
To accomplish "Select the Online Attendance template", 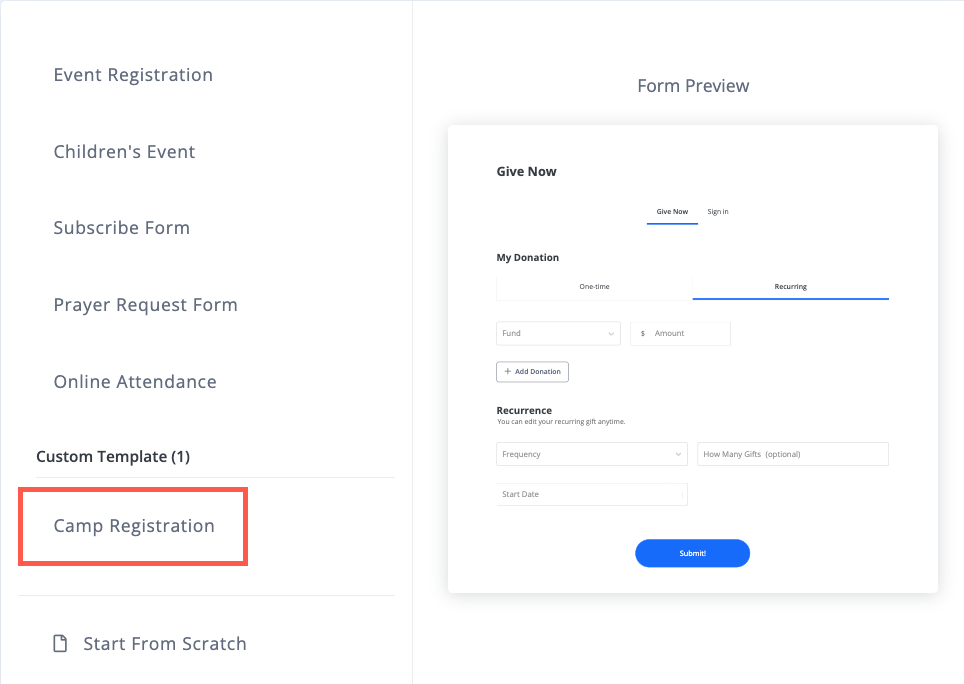I will pyautogui.click(x=135, y=382).
